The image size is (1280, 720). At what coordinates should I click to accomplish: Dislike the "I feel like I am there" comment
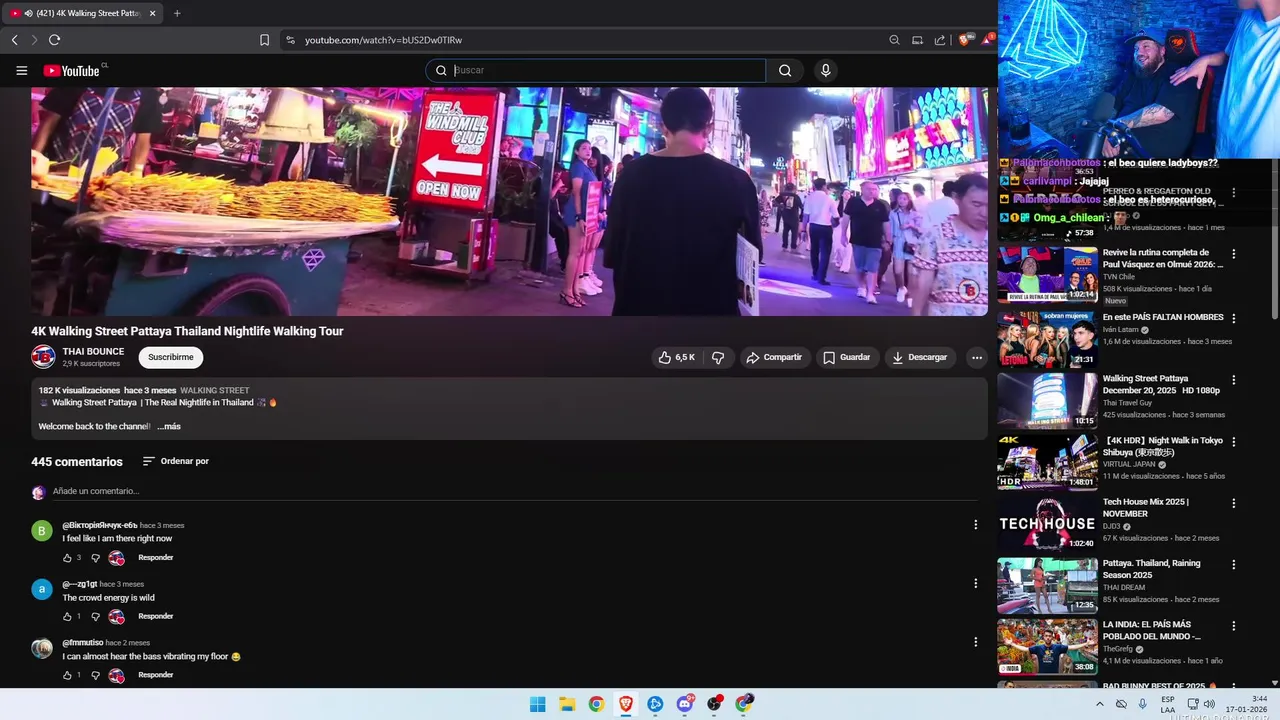[96, 558]
